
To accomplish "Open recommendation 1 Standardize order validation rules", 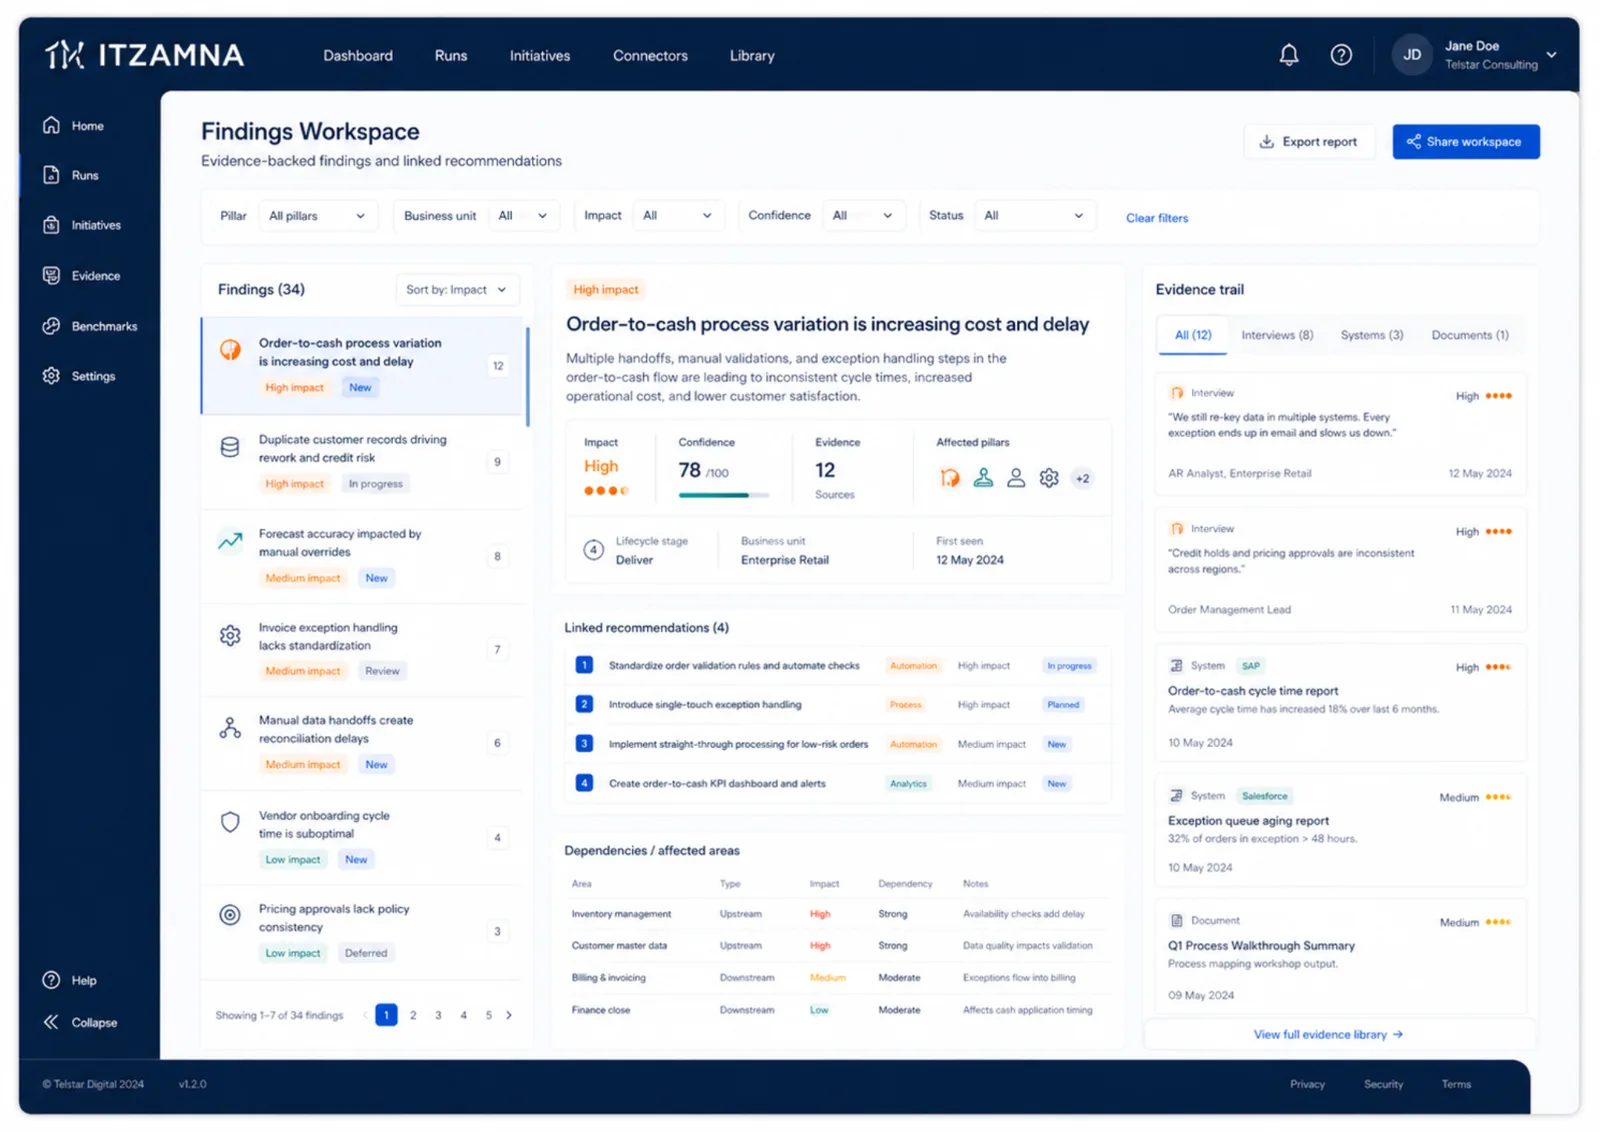I will tap(836, 666).
